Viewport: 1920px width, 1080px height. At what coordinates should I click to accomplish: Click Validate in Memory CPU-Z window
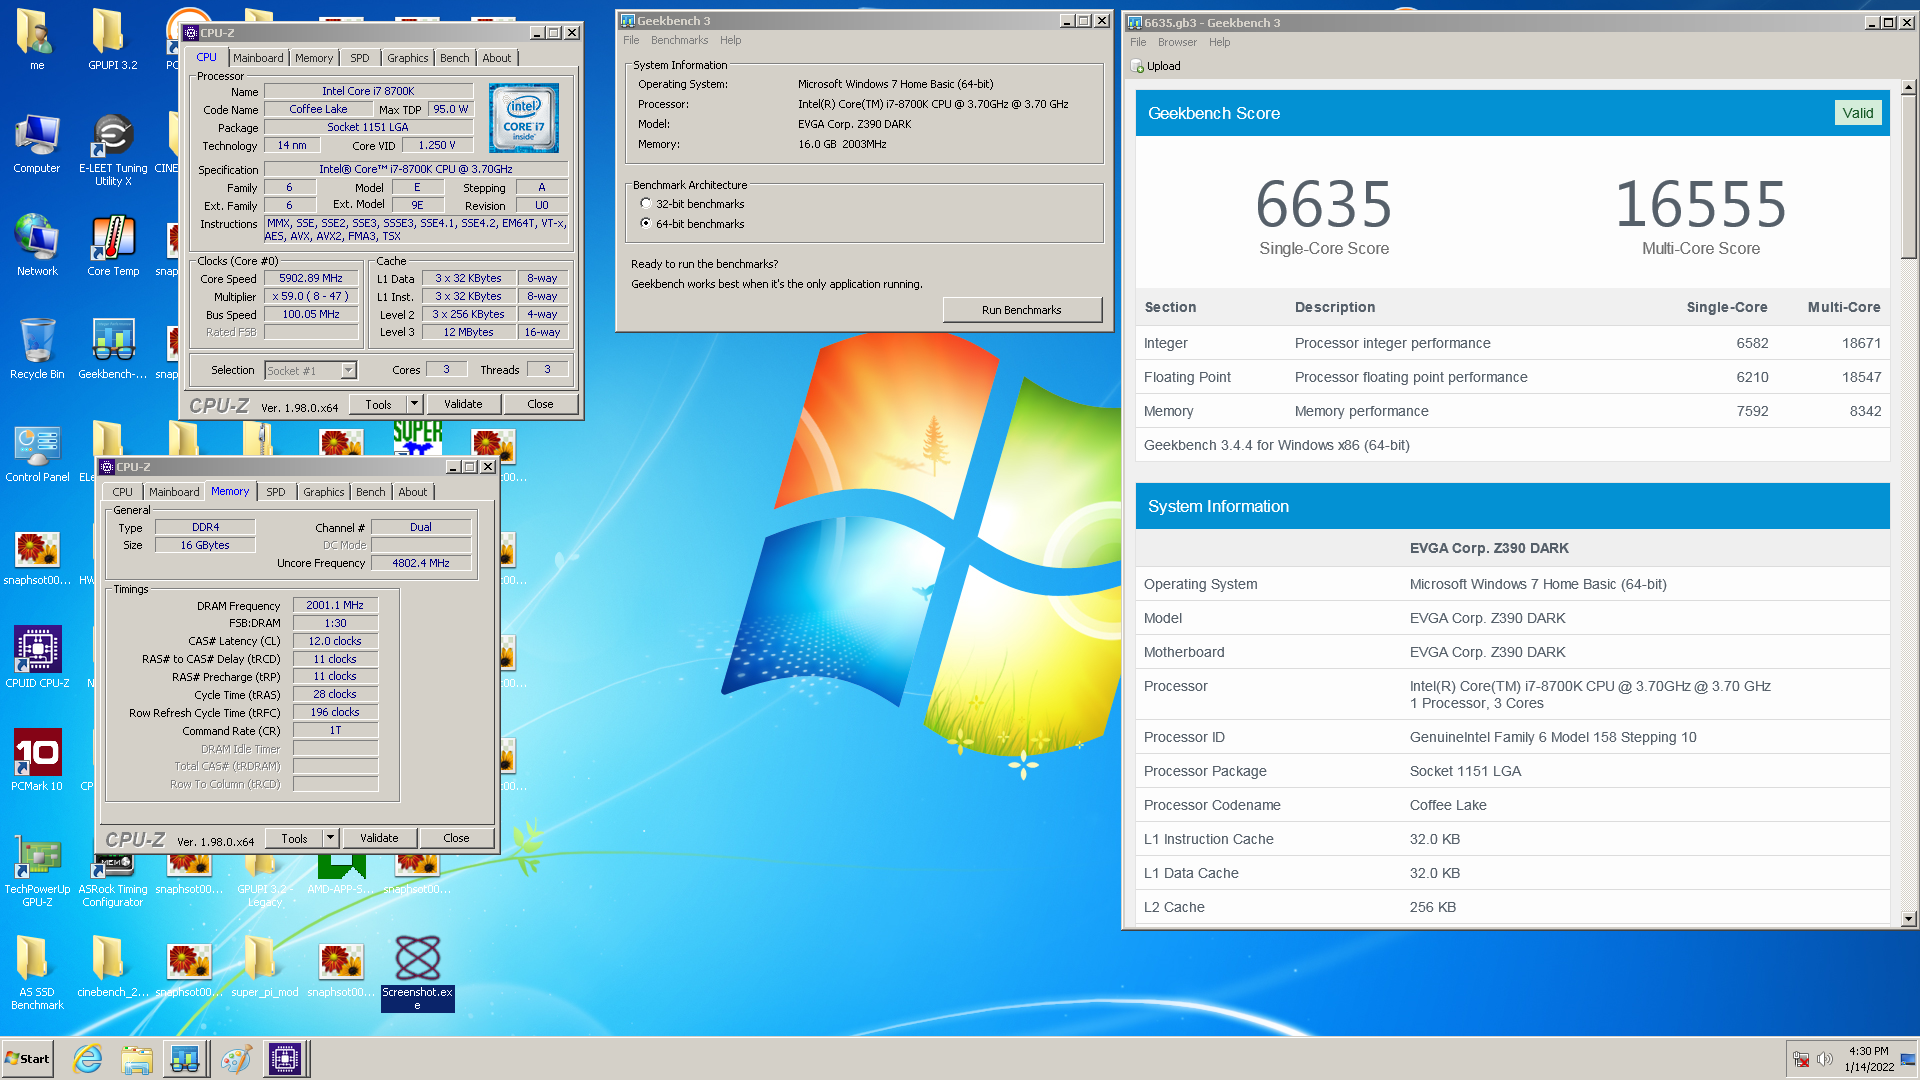[379, 838]
